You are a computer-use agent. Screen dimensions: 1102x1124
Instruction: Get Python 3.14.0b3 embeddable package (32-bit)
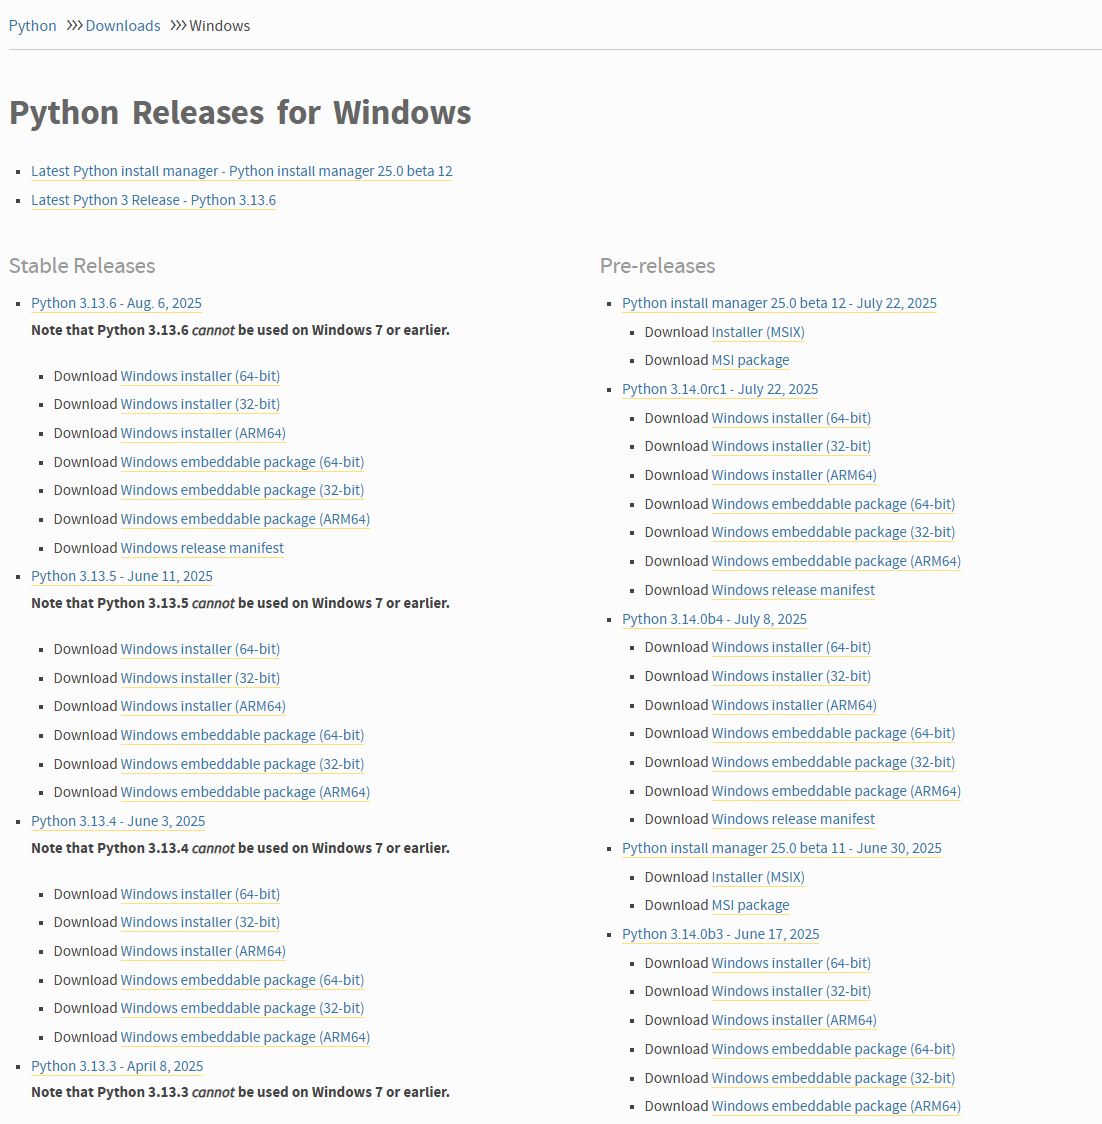(833, 1078)
